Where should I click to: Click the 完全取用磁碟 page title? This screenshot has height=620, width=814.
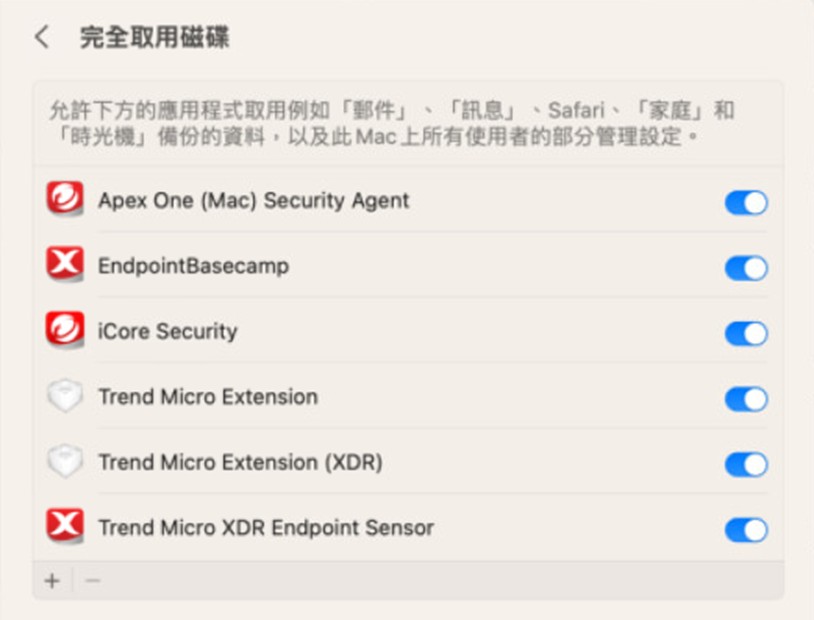click(154, 38)
